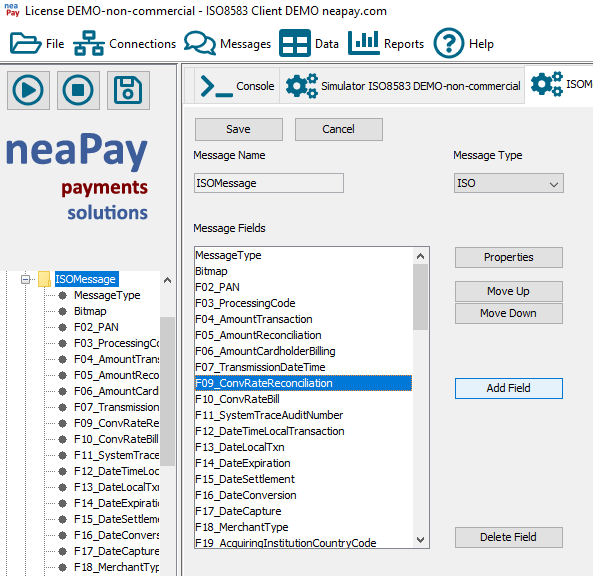
Task: Select F11_SystemTrace in the tree
Action: click(116, 455)
